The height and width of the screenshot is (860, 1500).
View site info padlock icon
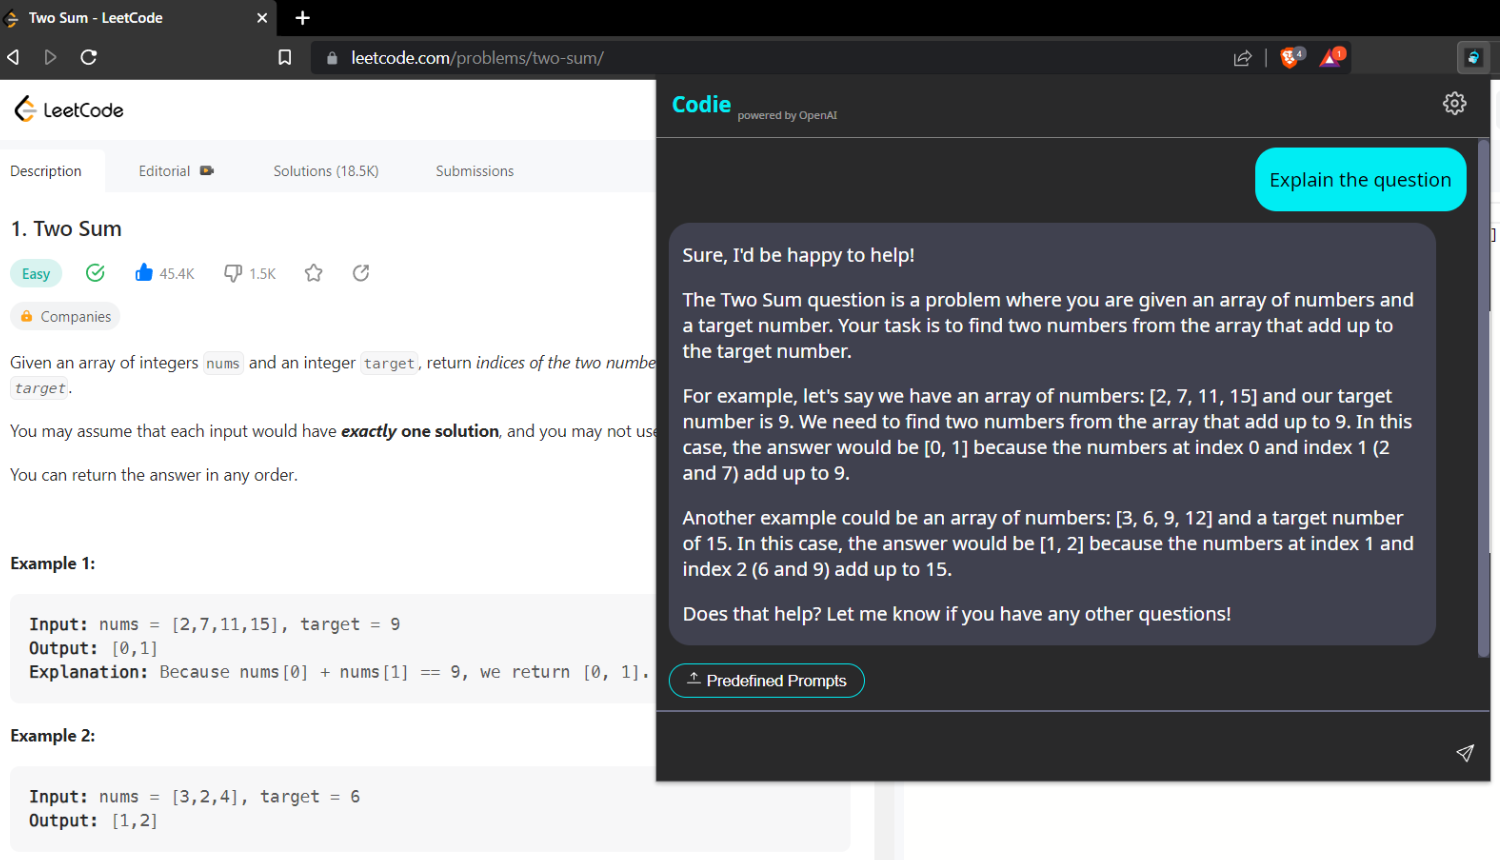[x=332, y=58]
